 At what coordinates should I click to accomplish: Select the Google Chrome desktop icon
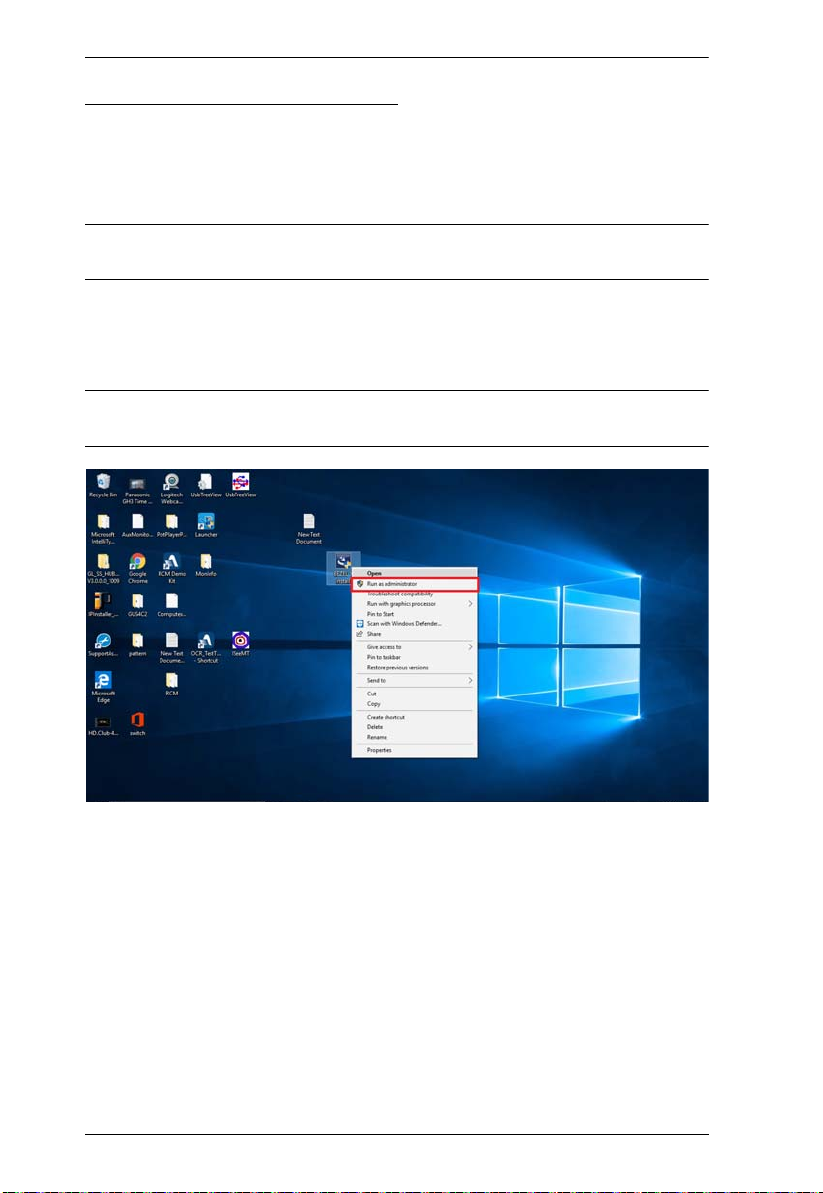pyautogui.click(x=138, y=568)
